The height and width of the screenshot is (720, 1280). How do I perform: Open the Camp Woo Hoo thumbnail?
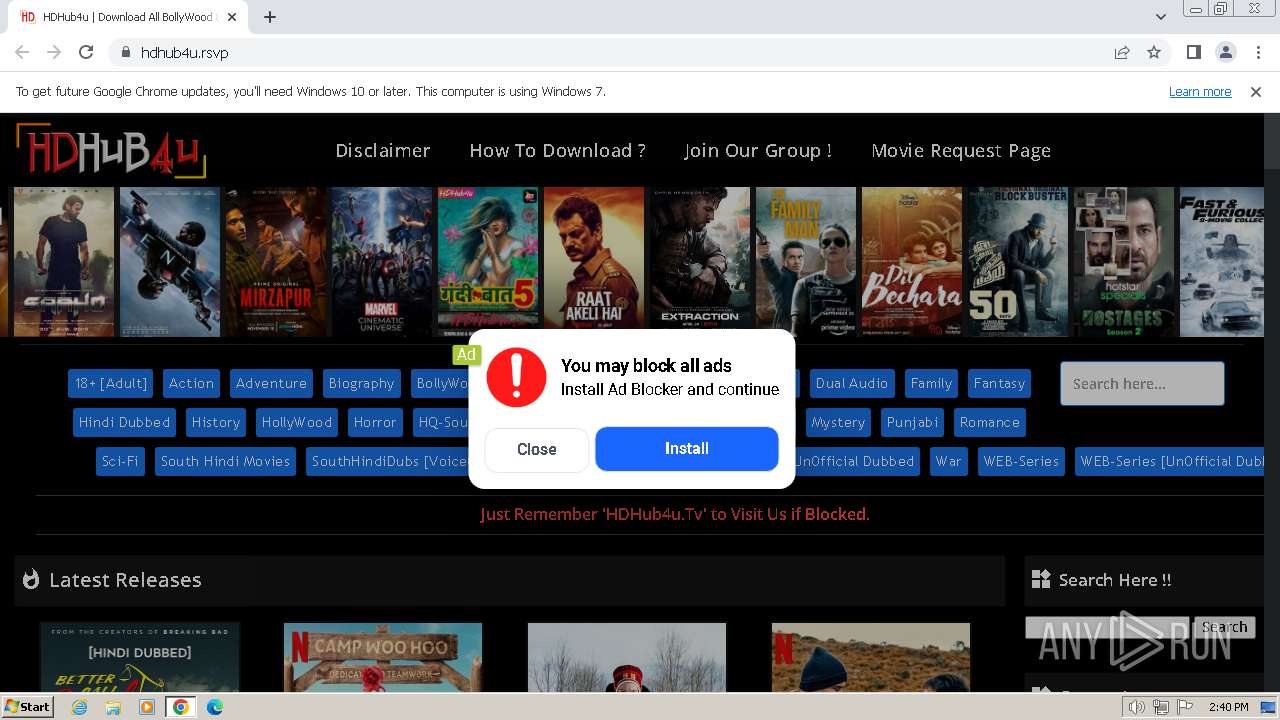pos(383,658)
